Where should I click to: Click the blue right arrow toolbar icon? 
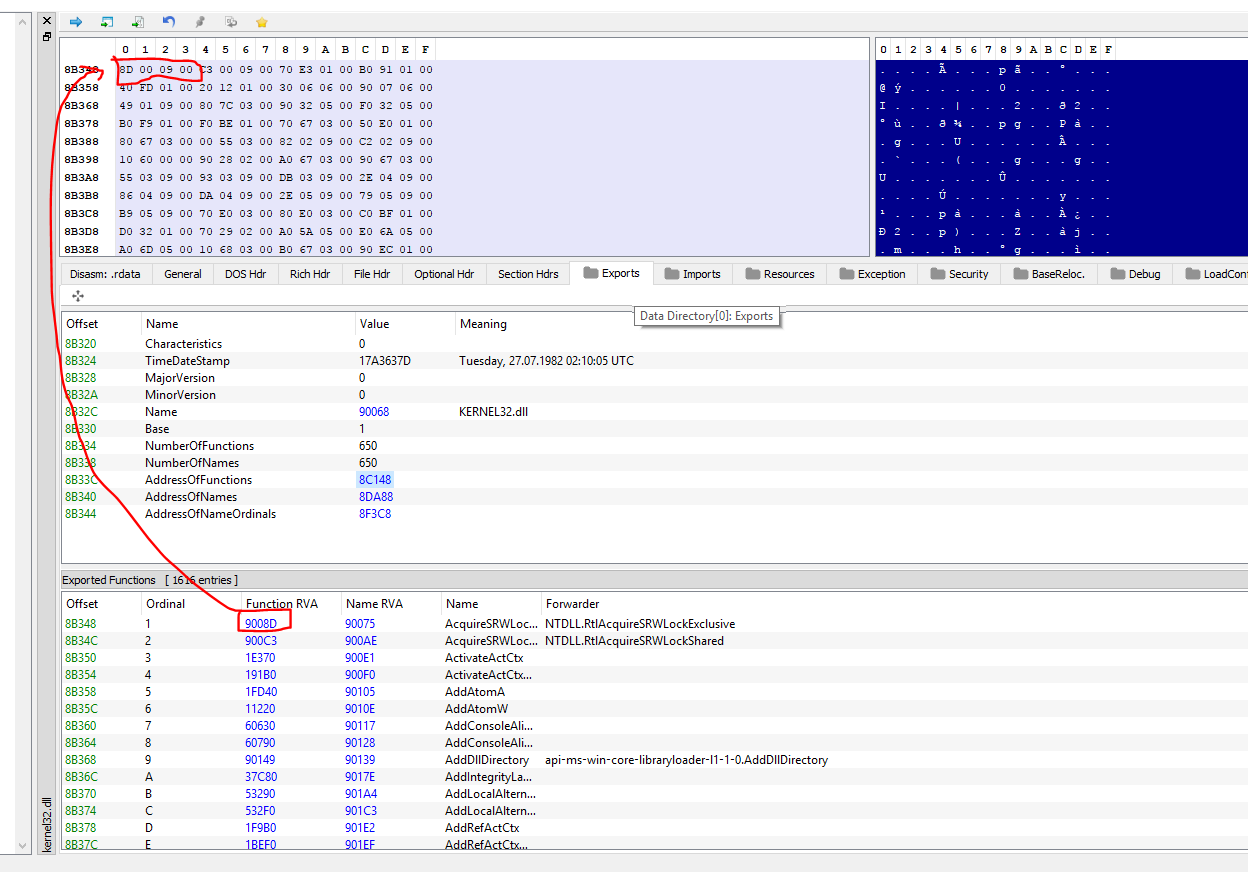(x=76, y=21)
